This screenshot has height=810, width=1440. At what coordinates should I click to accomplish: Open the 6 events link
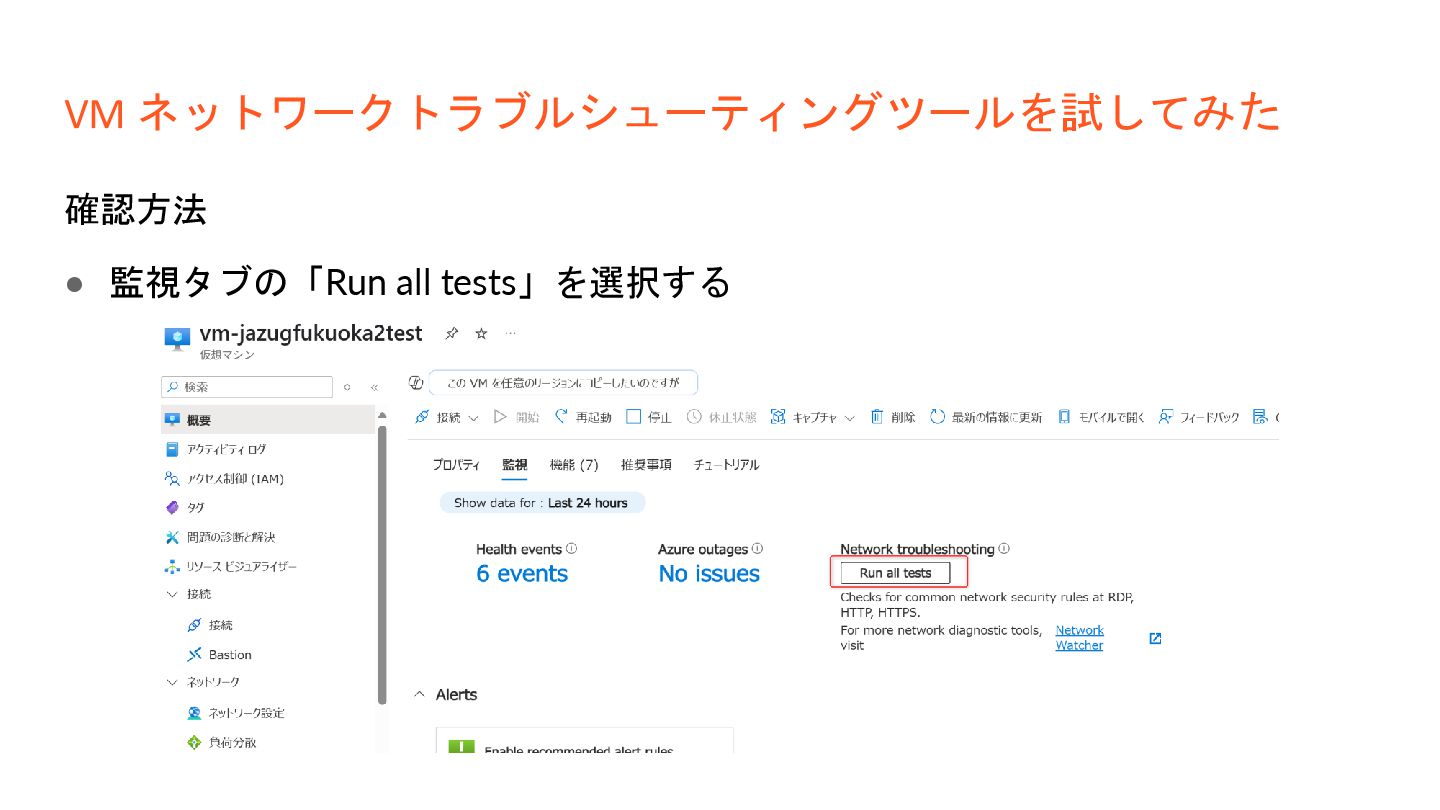522,574
